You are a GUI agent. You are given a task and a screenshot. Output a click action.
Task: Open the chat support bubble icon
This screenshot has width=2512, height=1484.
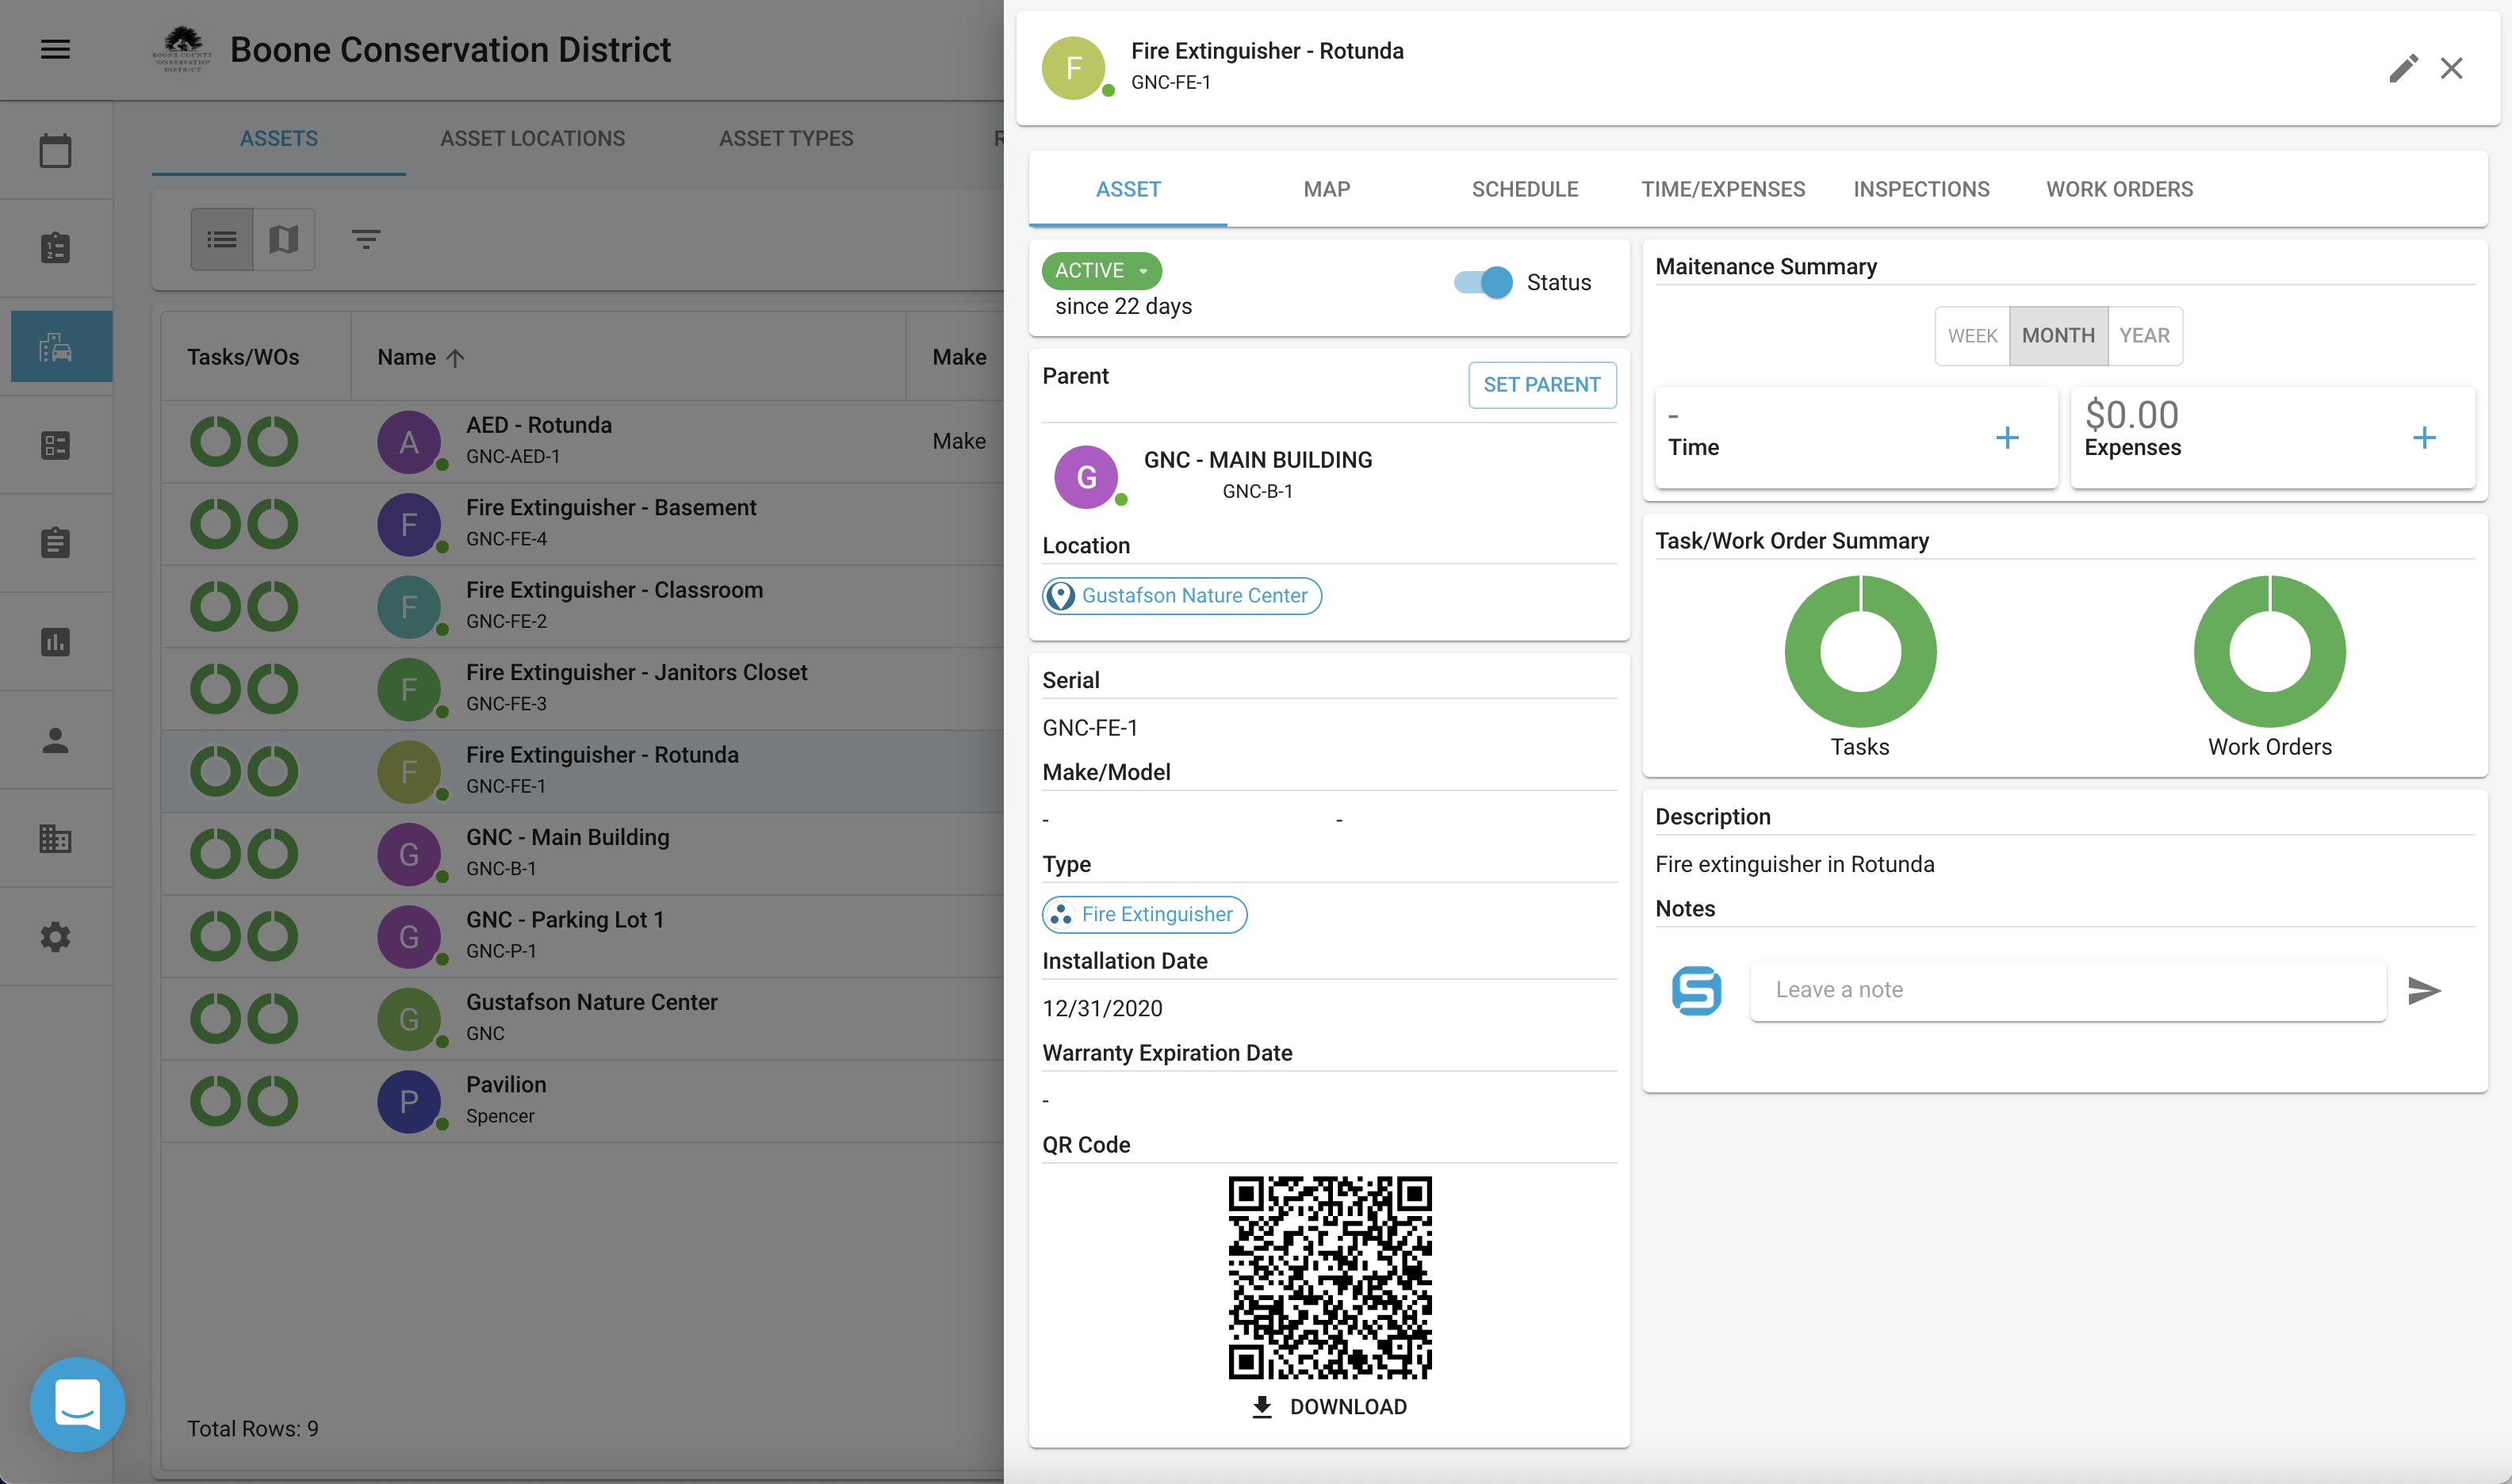point(78,1403)
